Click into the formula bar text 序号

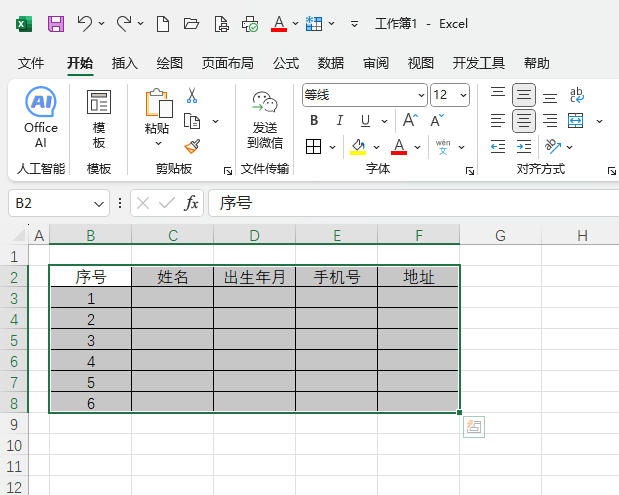[236, 203]
